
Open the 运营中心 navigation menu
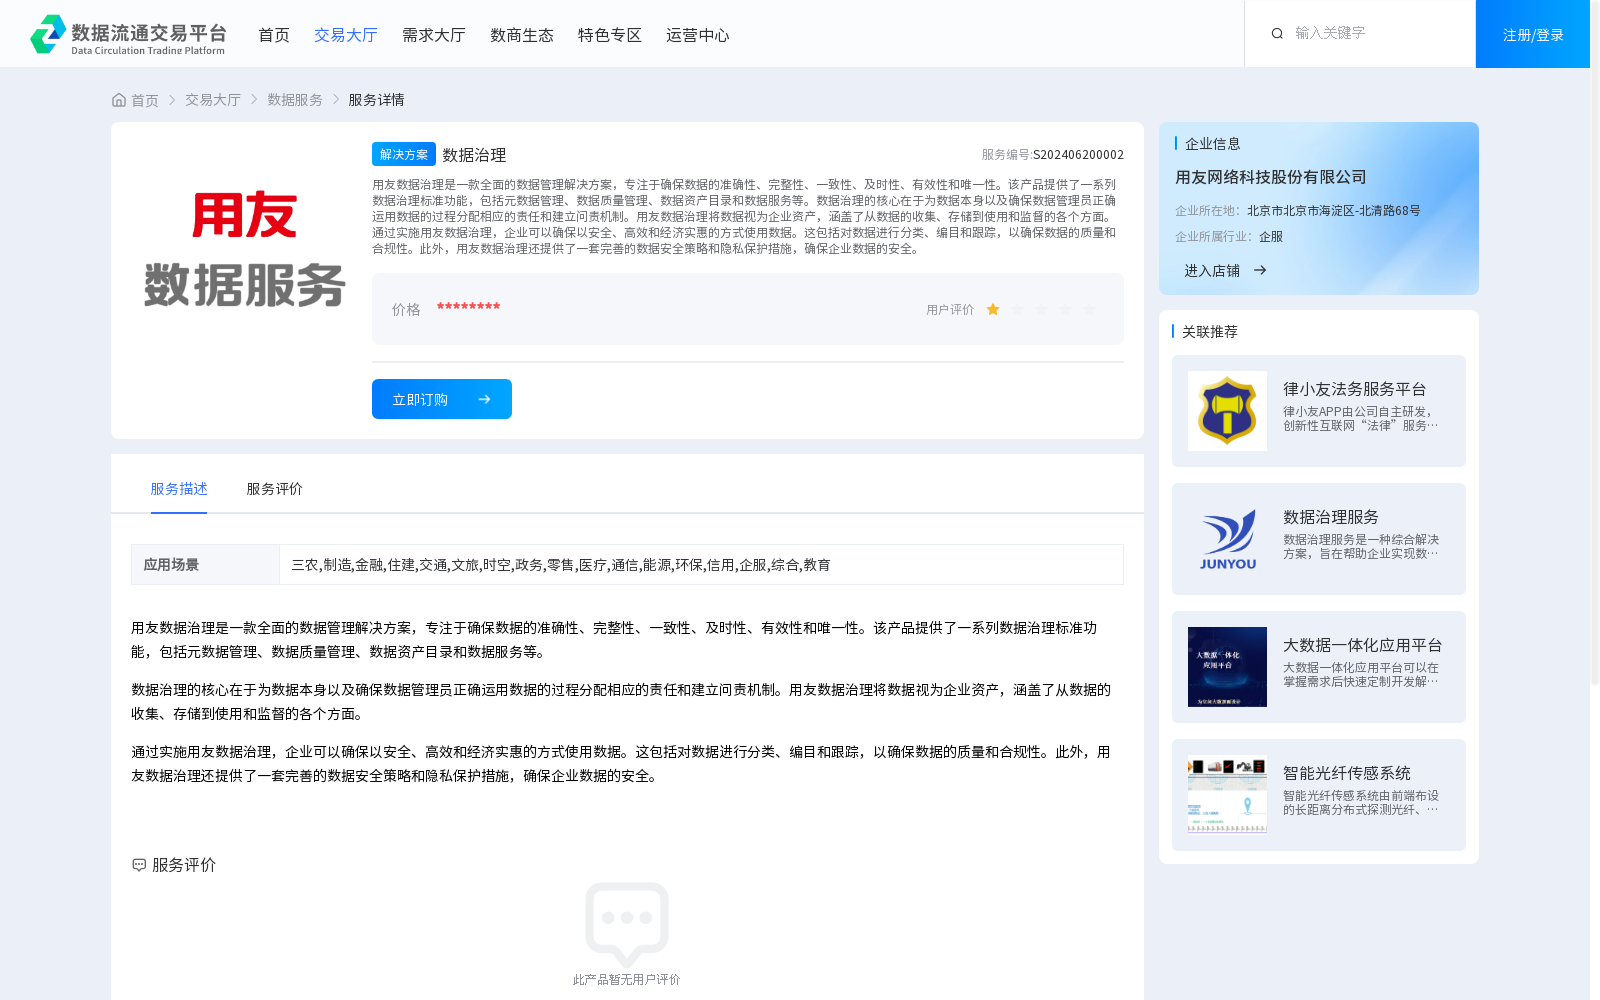click(x=698, y=35)
